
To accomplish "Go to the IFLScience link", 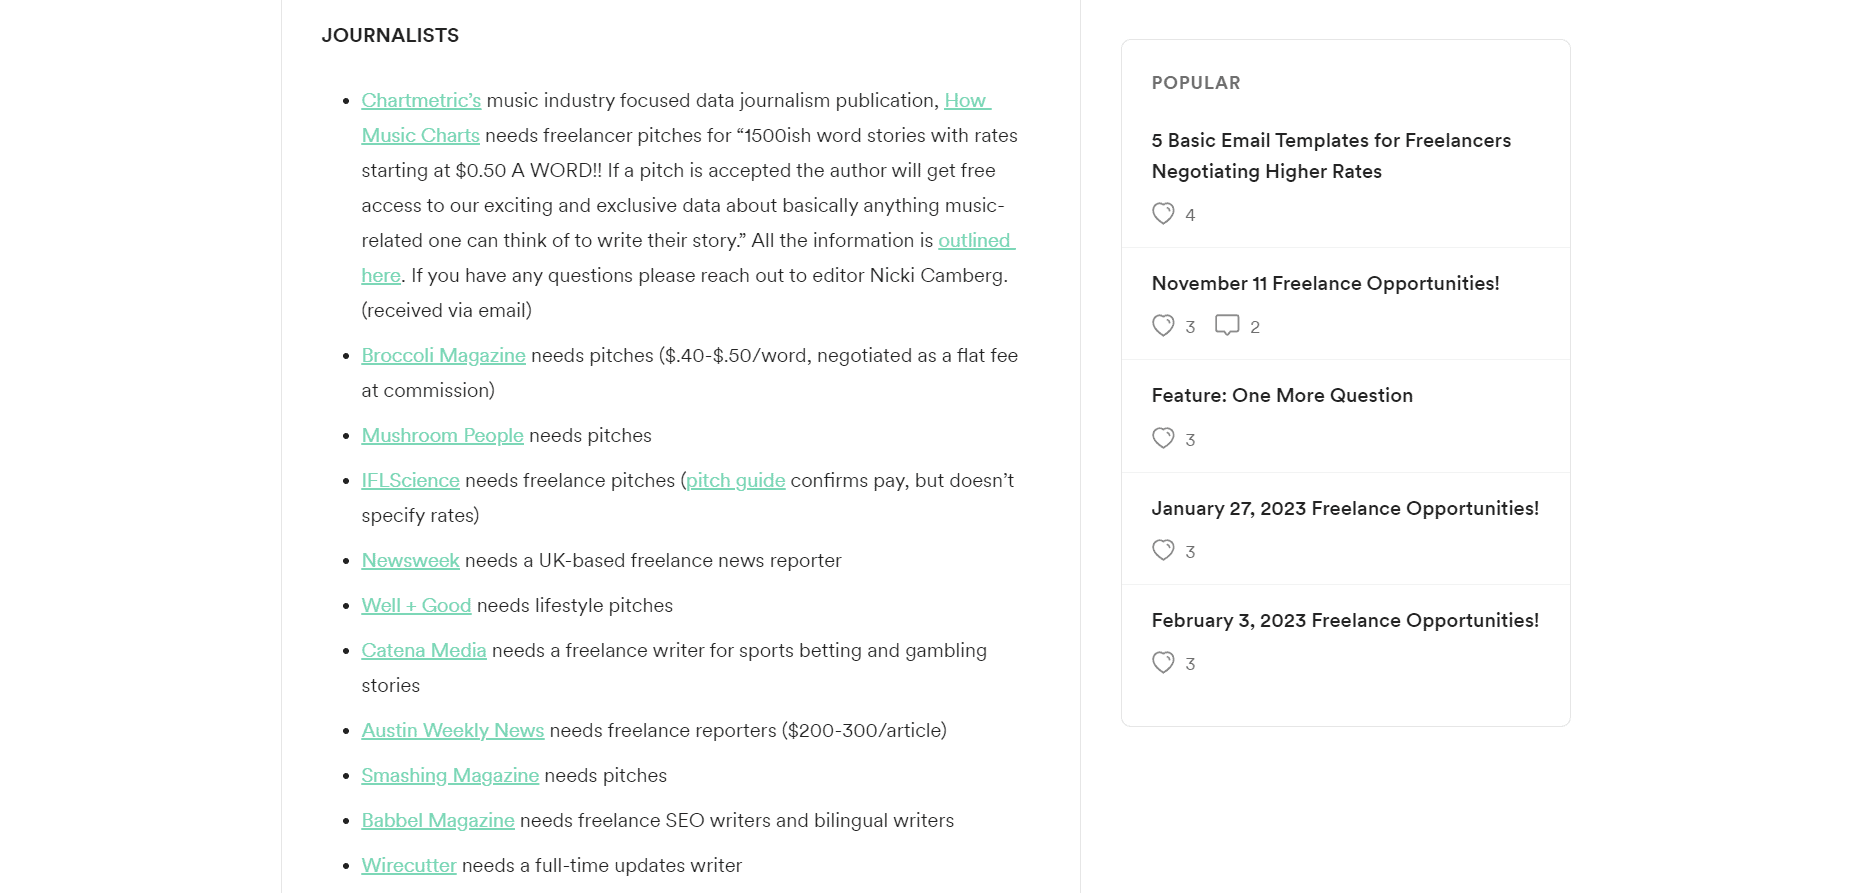I will click(x=410, y=481).
